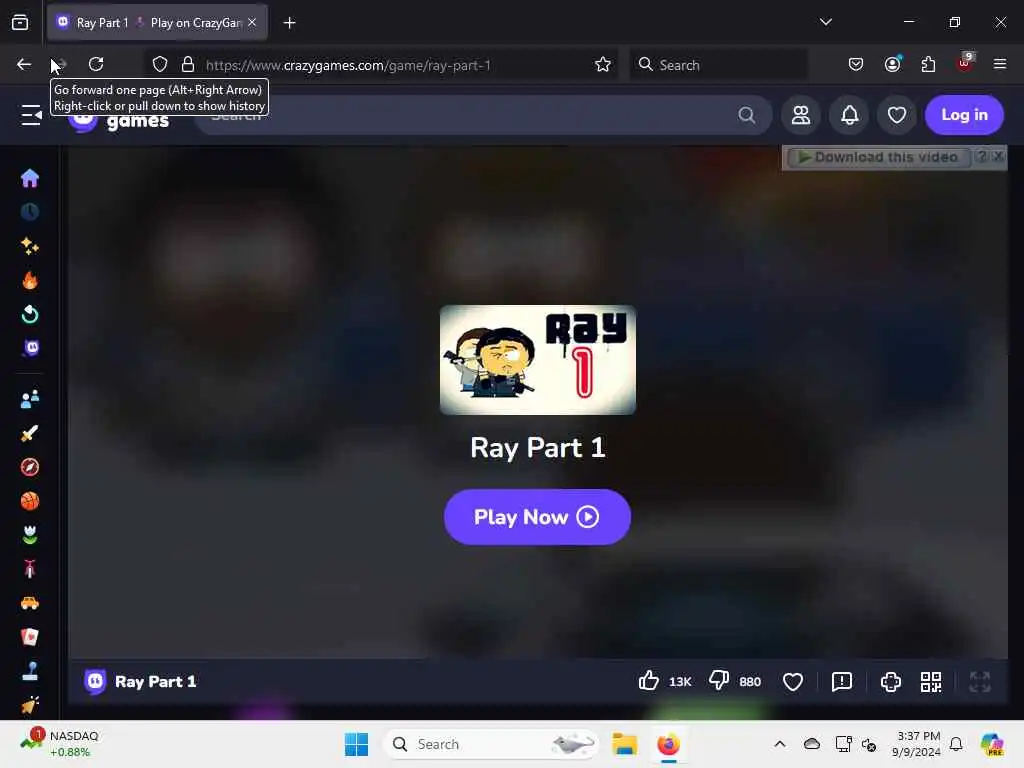Open the Basketball category icon
Image resolution: width=1024 pixels, height=768 pixels.
tap(30, 501)
